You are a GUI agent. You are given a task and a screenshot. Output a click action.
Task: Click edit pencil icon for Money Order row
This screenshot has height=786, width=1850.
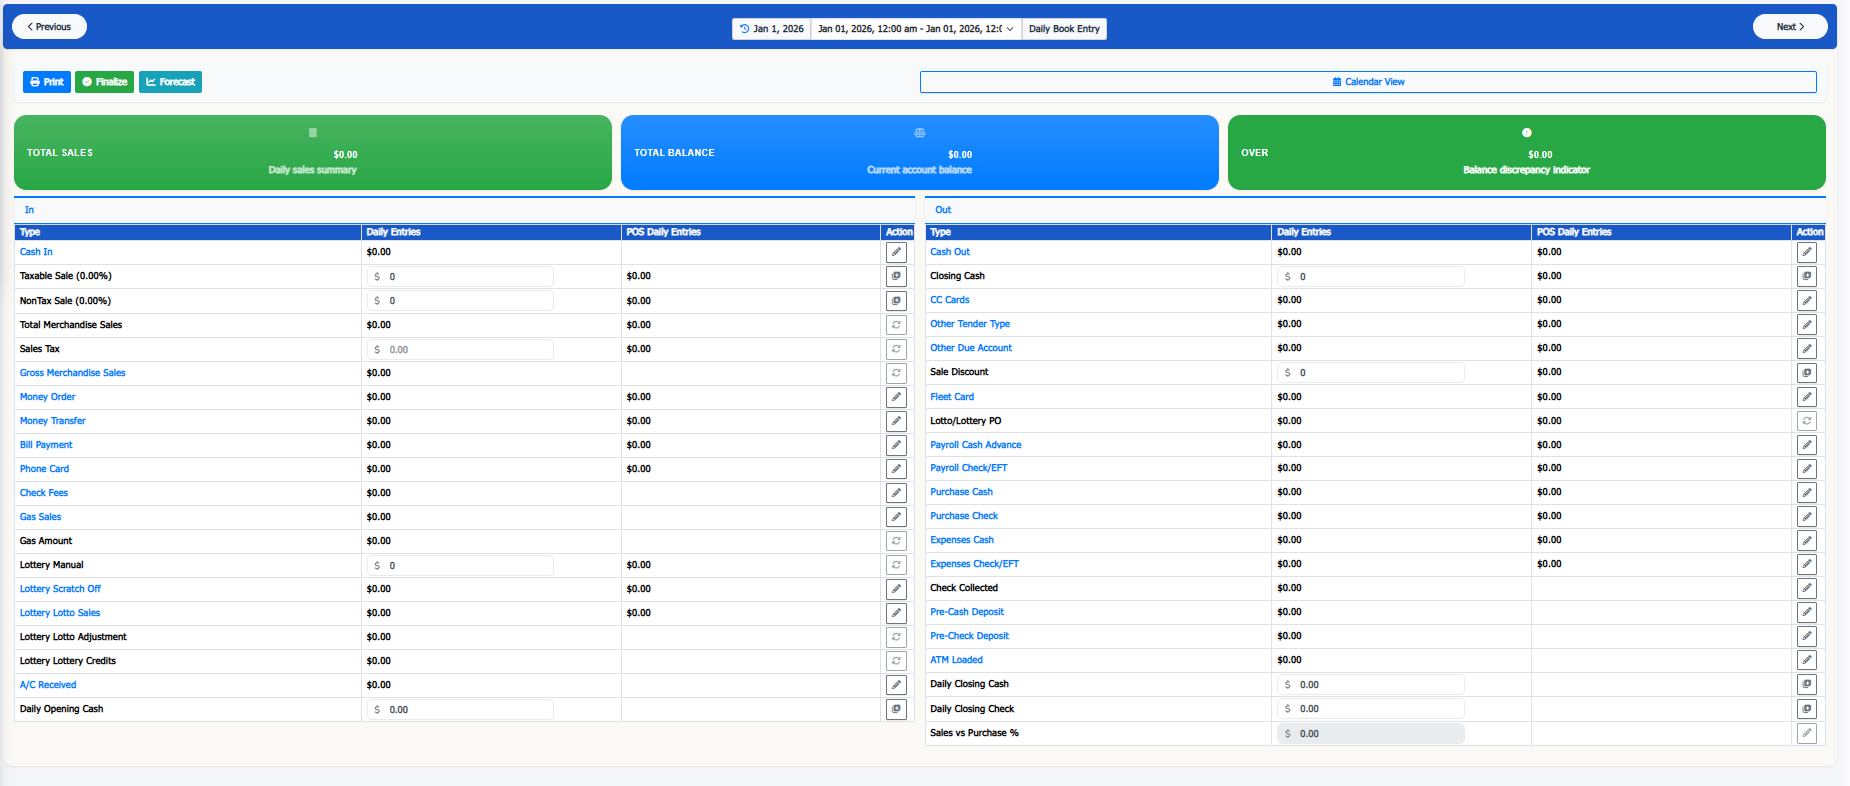pyautogui.click(x=896, y=397)
